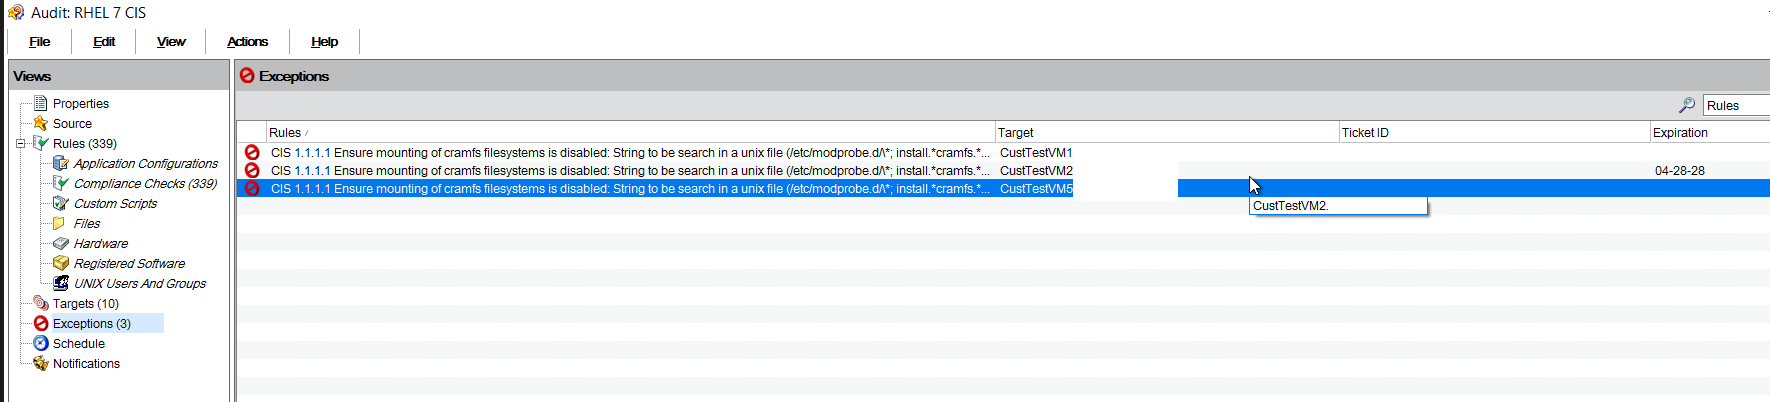Click the Exceptions prohibited icon in tree

(41, 323)
